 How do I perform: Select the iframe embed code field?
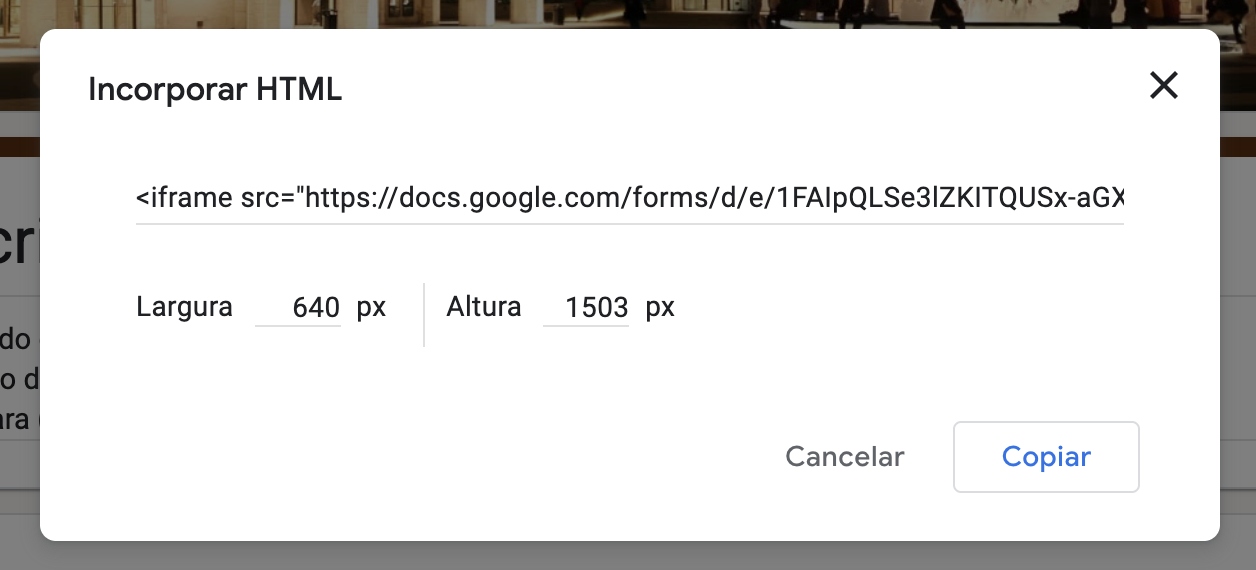[630, 198]
